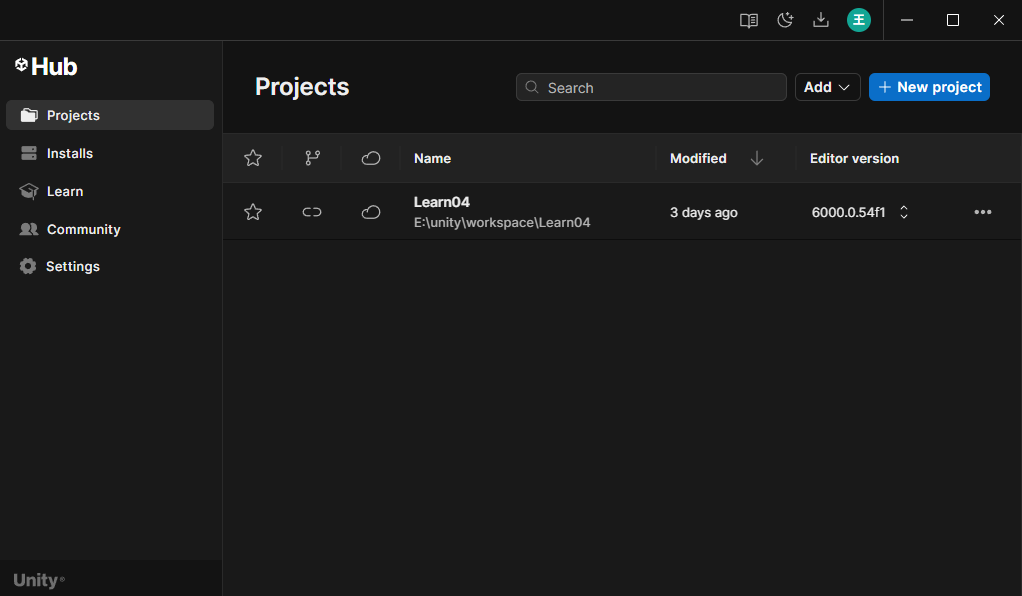
Task: Sort projects by Modified column header
Action: point(698,158)
